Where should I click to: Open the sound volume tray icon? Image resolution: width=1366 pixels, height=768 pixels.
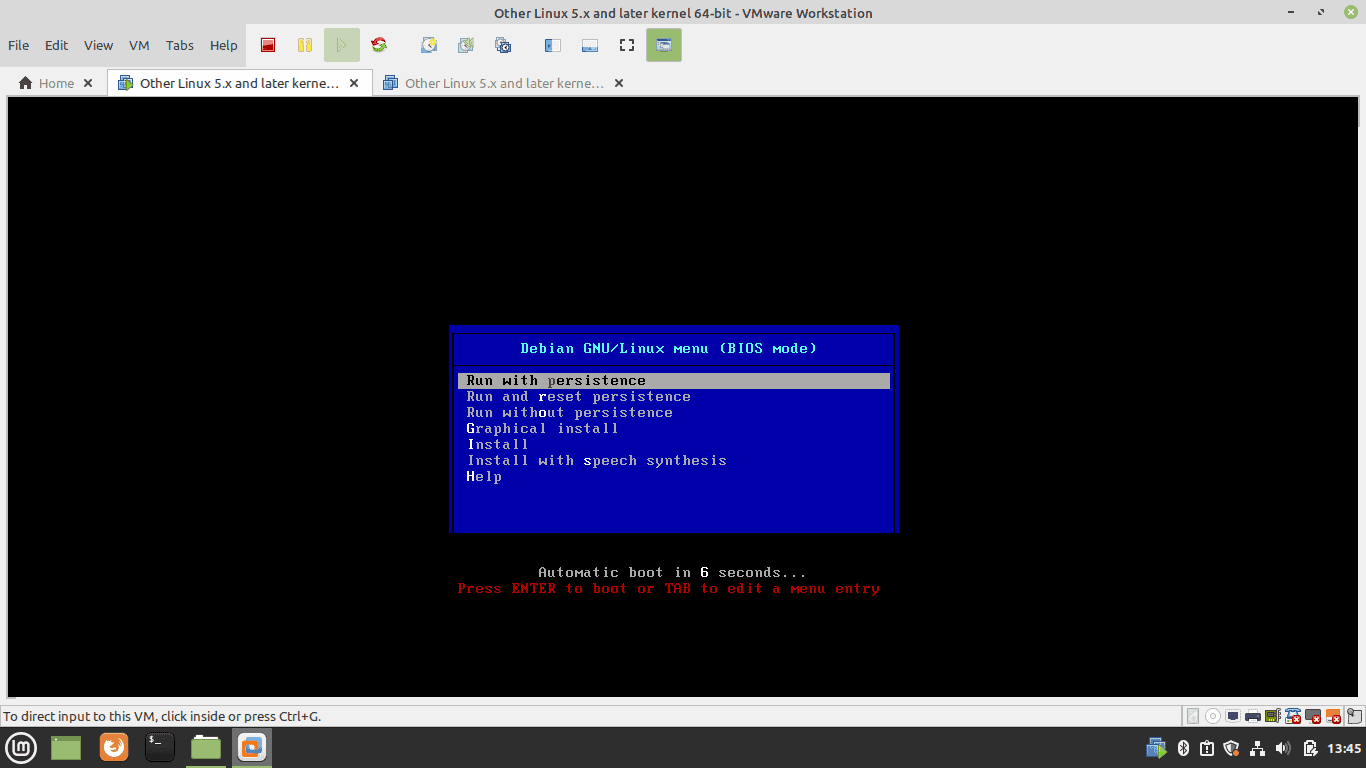click(1283, 748)
